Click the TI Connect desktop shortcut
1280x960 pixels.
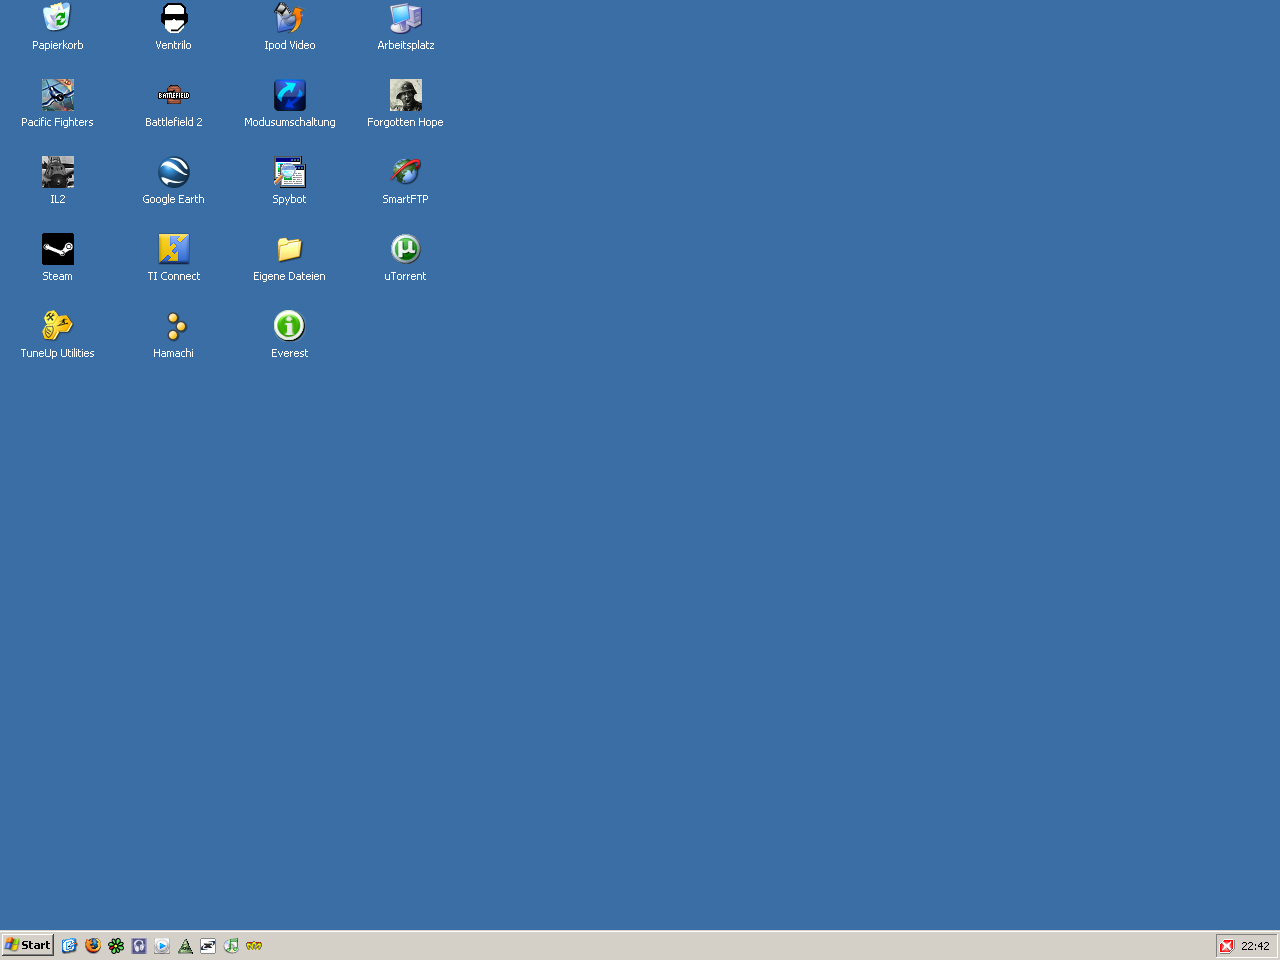click(174, 249)
